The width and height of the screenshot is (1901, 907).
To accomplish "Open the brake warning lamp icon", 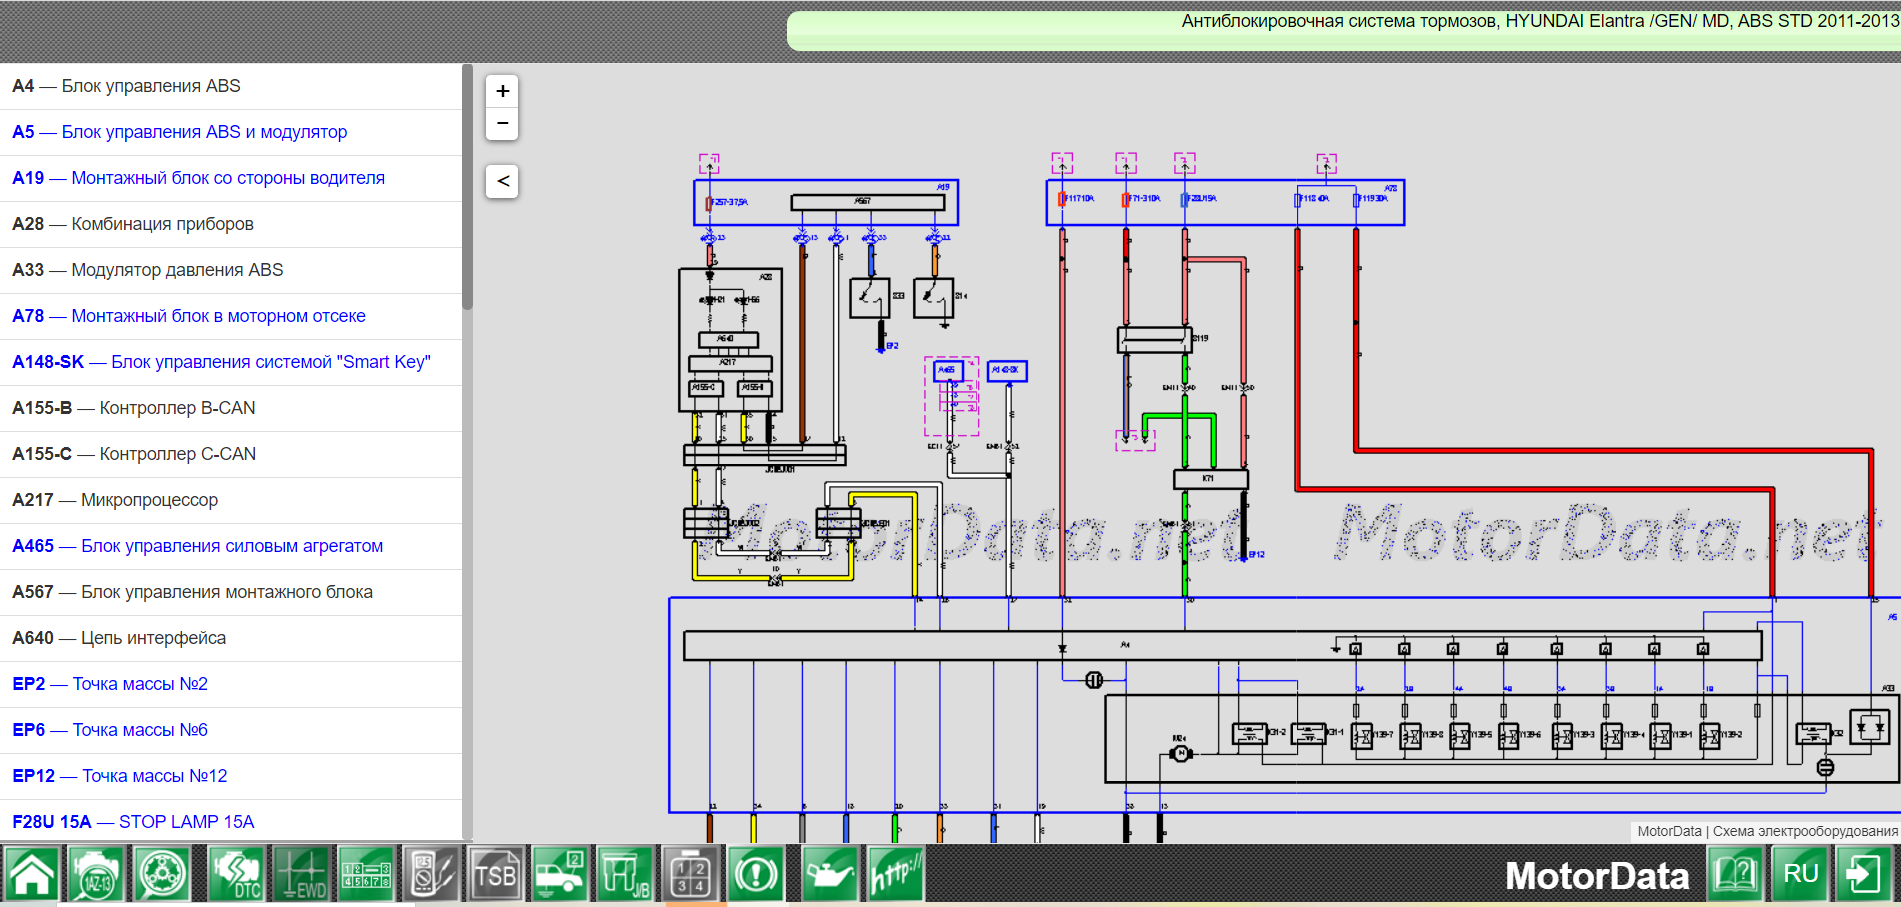I will (x=756, y=874).
